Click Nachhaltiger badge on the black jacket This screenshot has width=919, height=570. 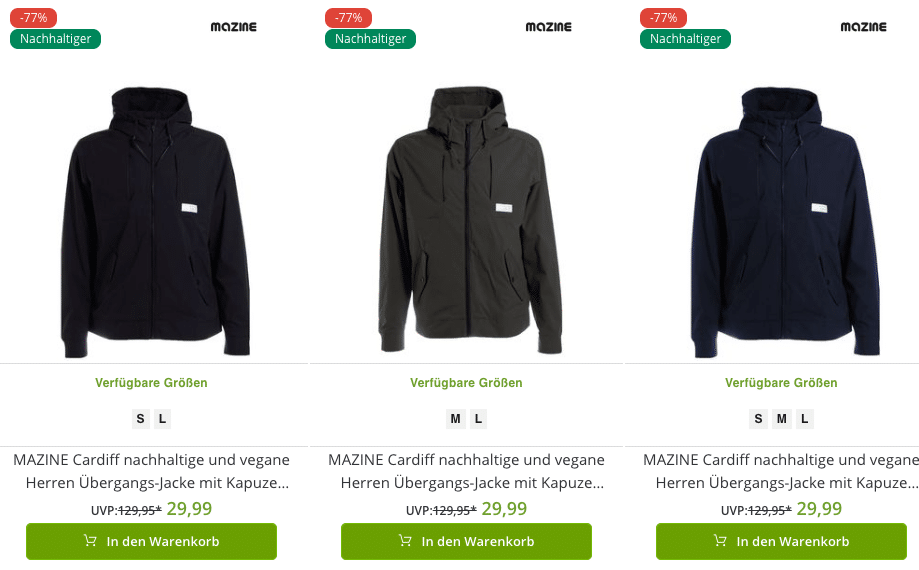pyautogui.click(x=56, y=39)
